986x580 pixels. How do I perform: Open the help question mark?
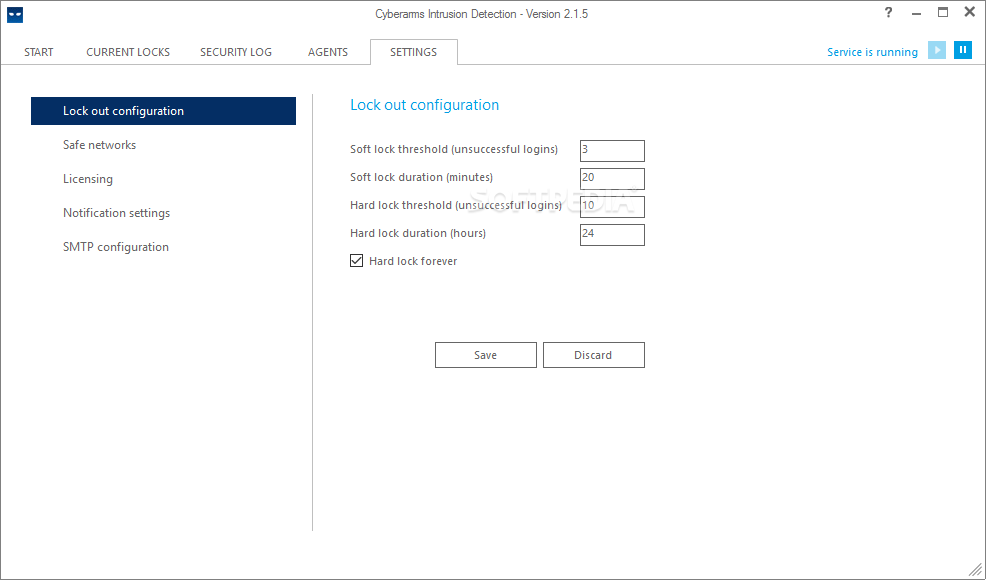[x=888, y=12]
